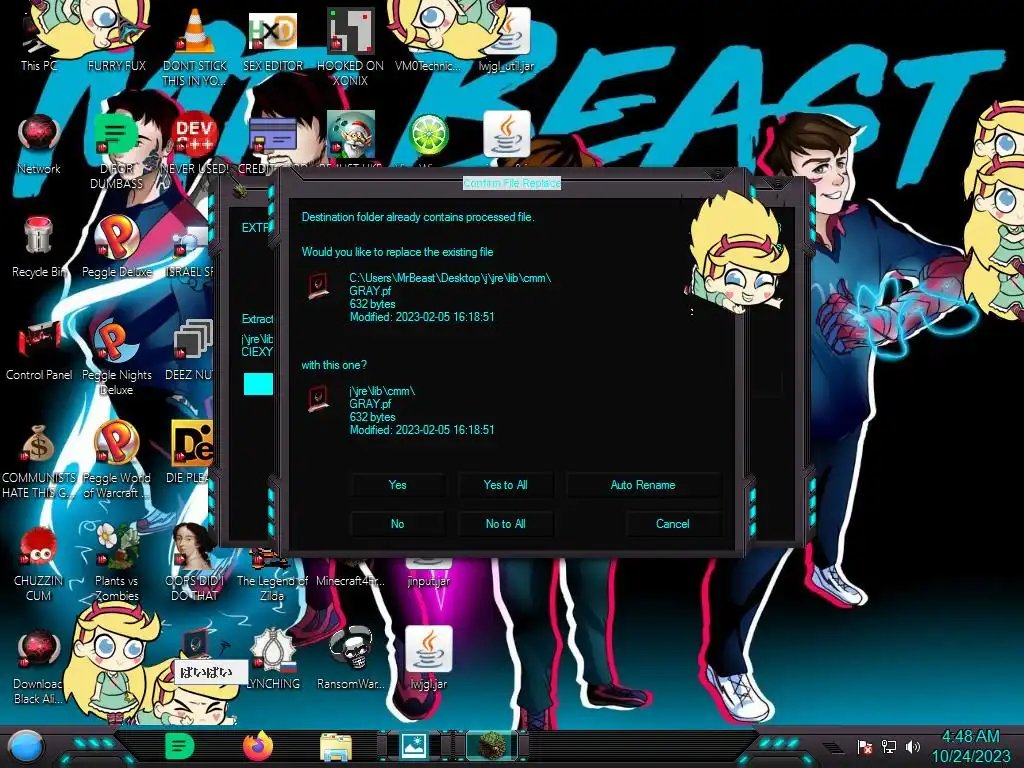
Task: Open Network desktop icon
Action: pos(39,144)
